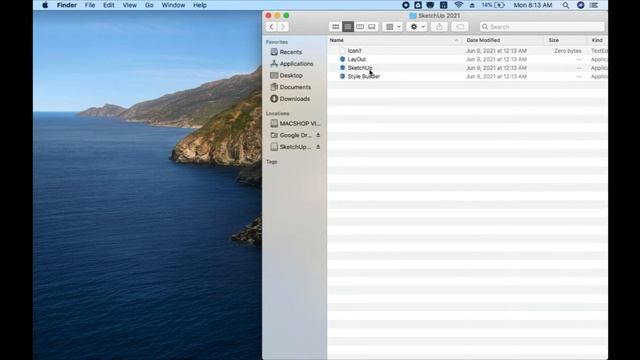Viewport: 640px width, 360px height.
Task: Eject the SketchUp... disk image
Action: click(318, 147)
